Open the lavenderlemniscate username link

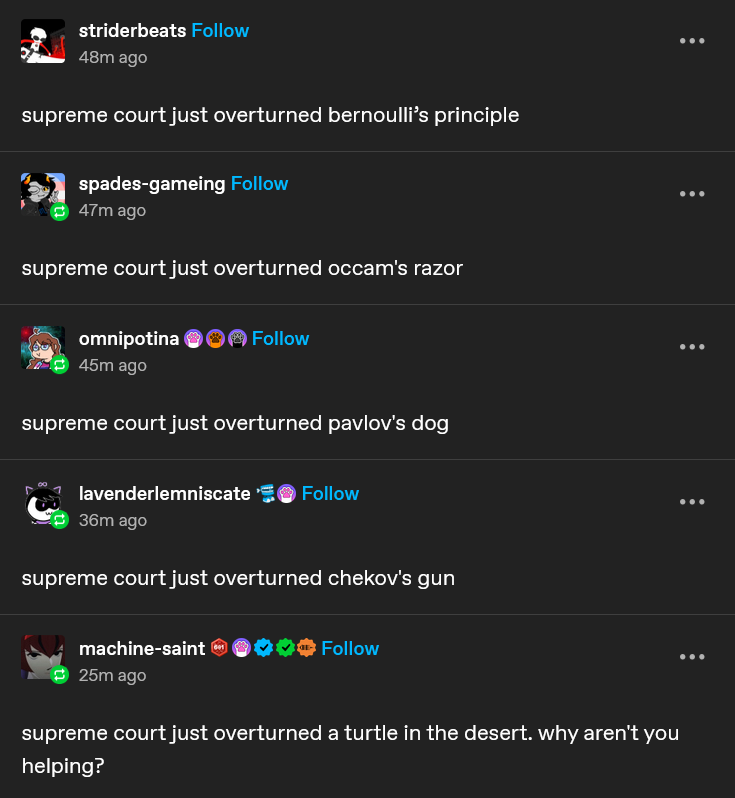(164, 494)
